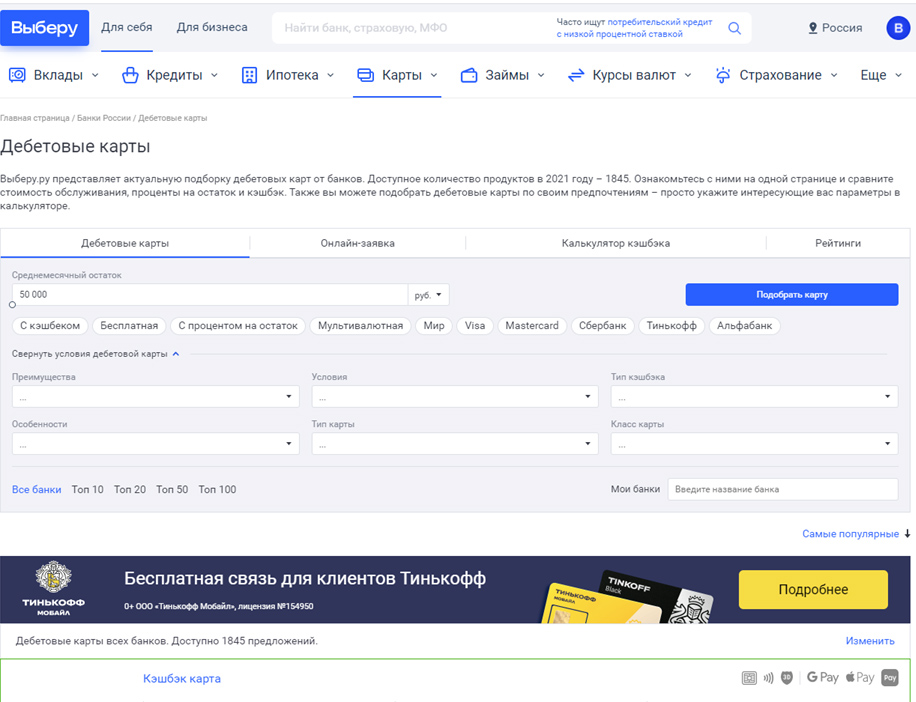Click the contactless payment icon
The image size is (916, 702).
tap(768, 677)
